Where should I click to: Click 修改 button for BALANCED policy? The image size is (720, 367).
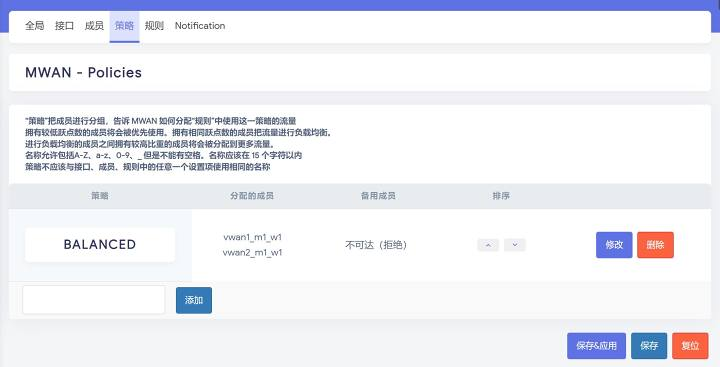pos(614,245)
